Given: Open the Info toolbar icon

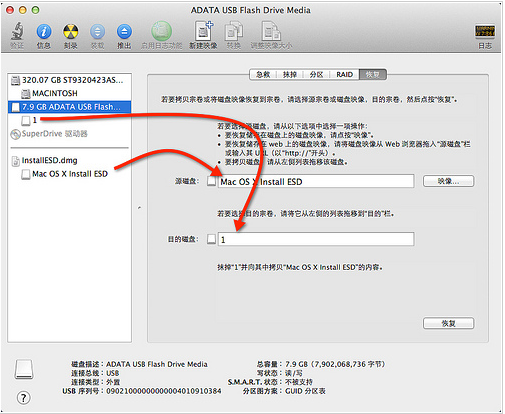Looking at the screenshot, I should [x=44, y=32].
